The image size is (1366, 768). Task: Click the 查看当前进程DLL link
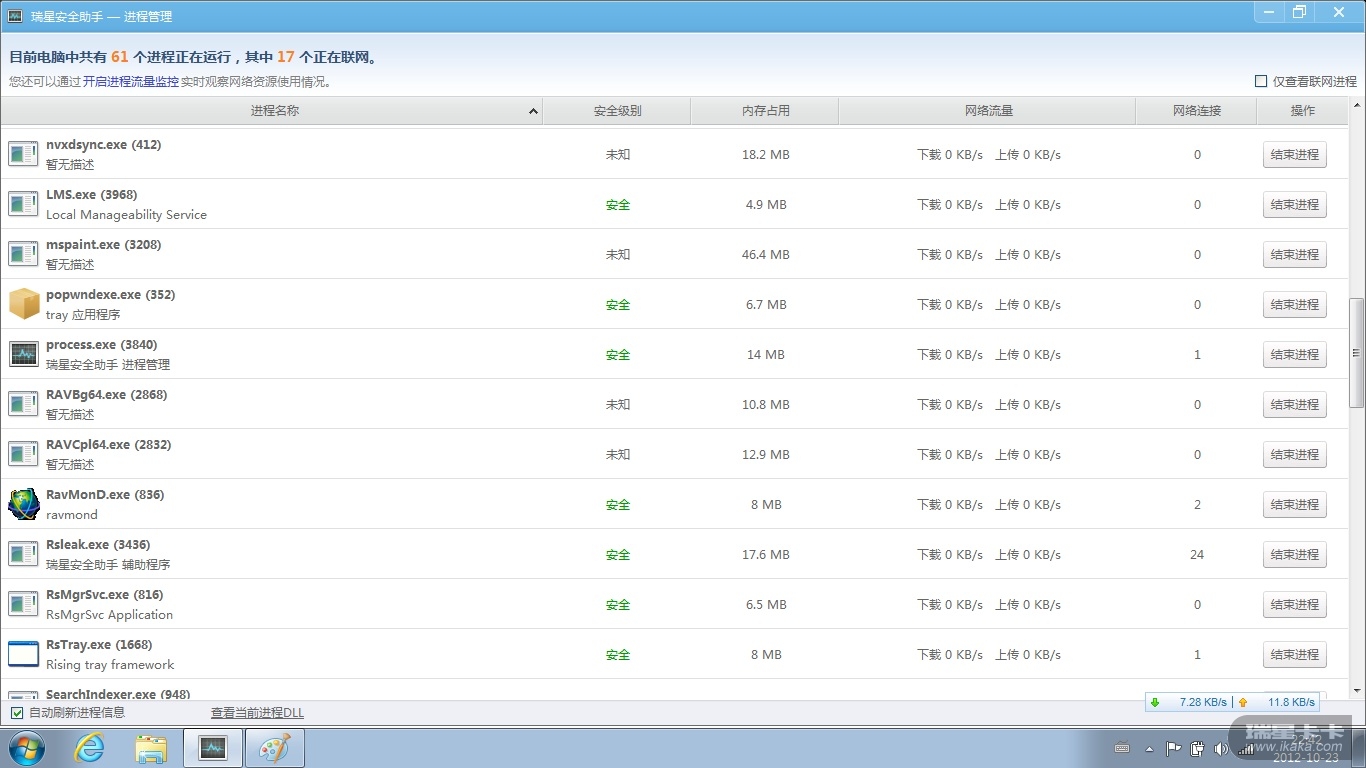(x=257, y=713)
